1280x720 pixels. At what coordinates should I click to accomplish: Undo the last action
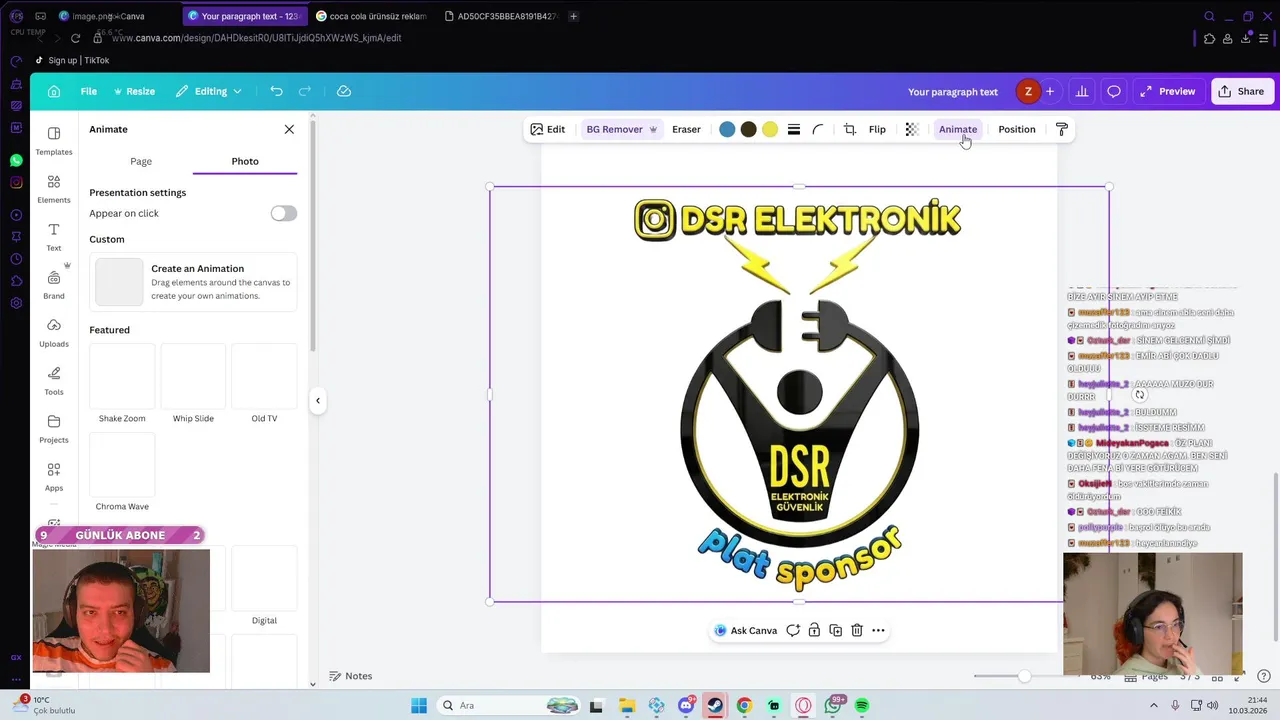(x=276, y=91)
